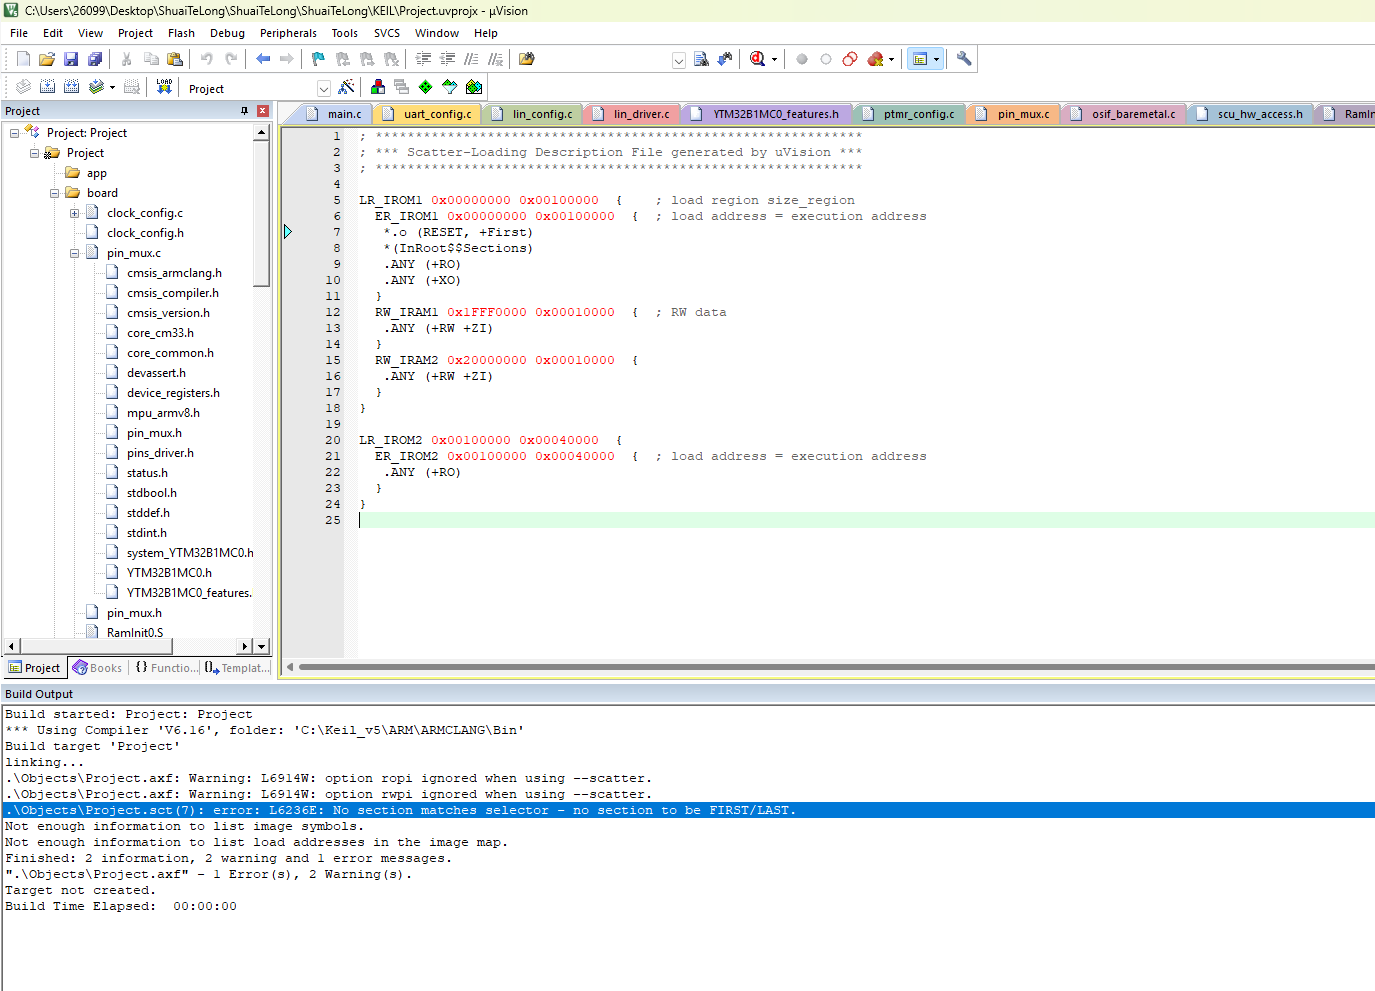This screenshot has height=991, width=1375.
Task: Collapse the board folder in tree
Action: (x=55, y=193)
